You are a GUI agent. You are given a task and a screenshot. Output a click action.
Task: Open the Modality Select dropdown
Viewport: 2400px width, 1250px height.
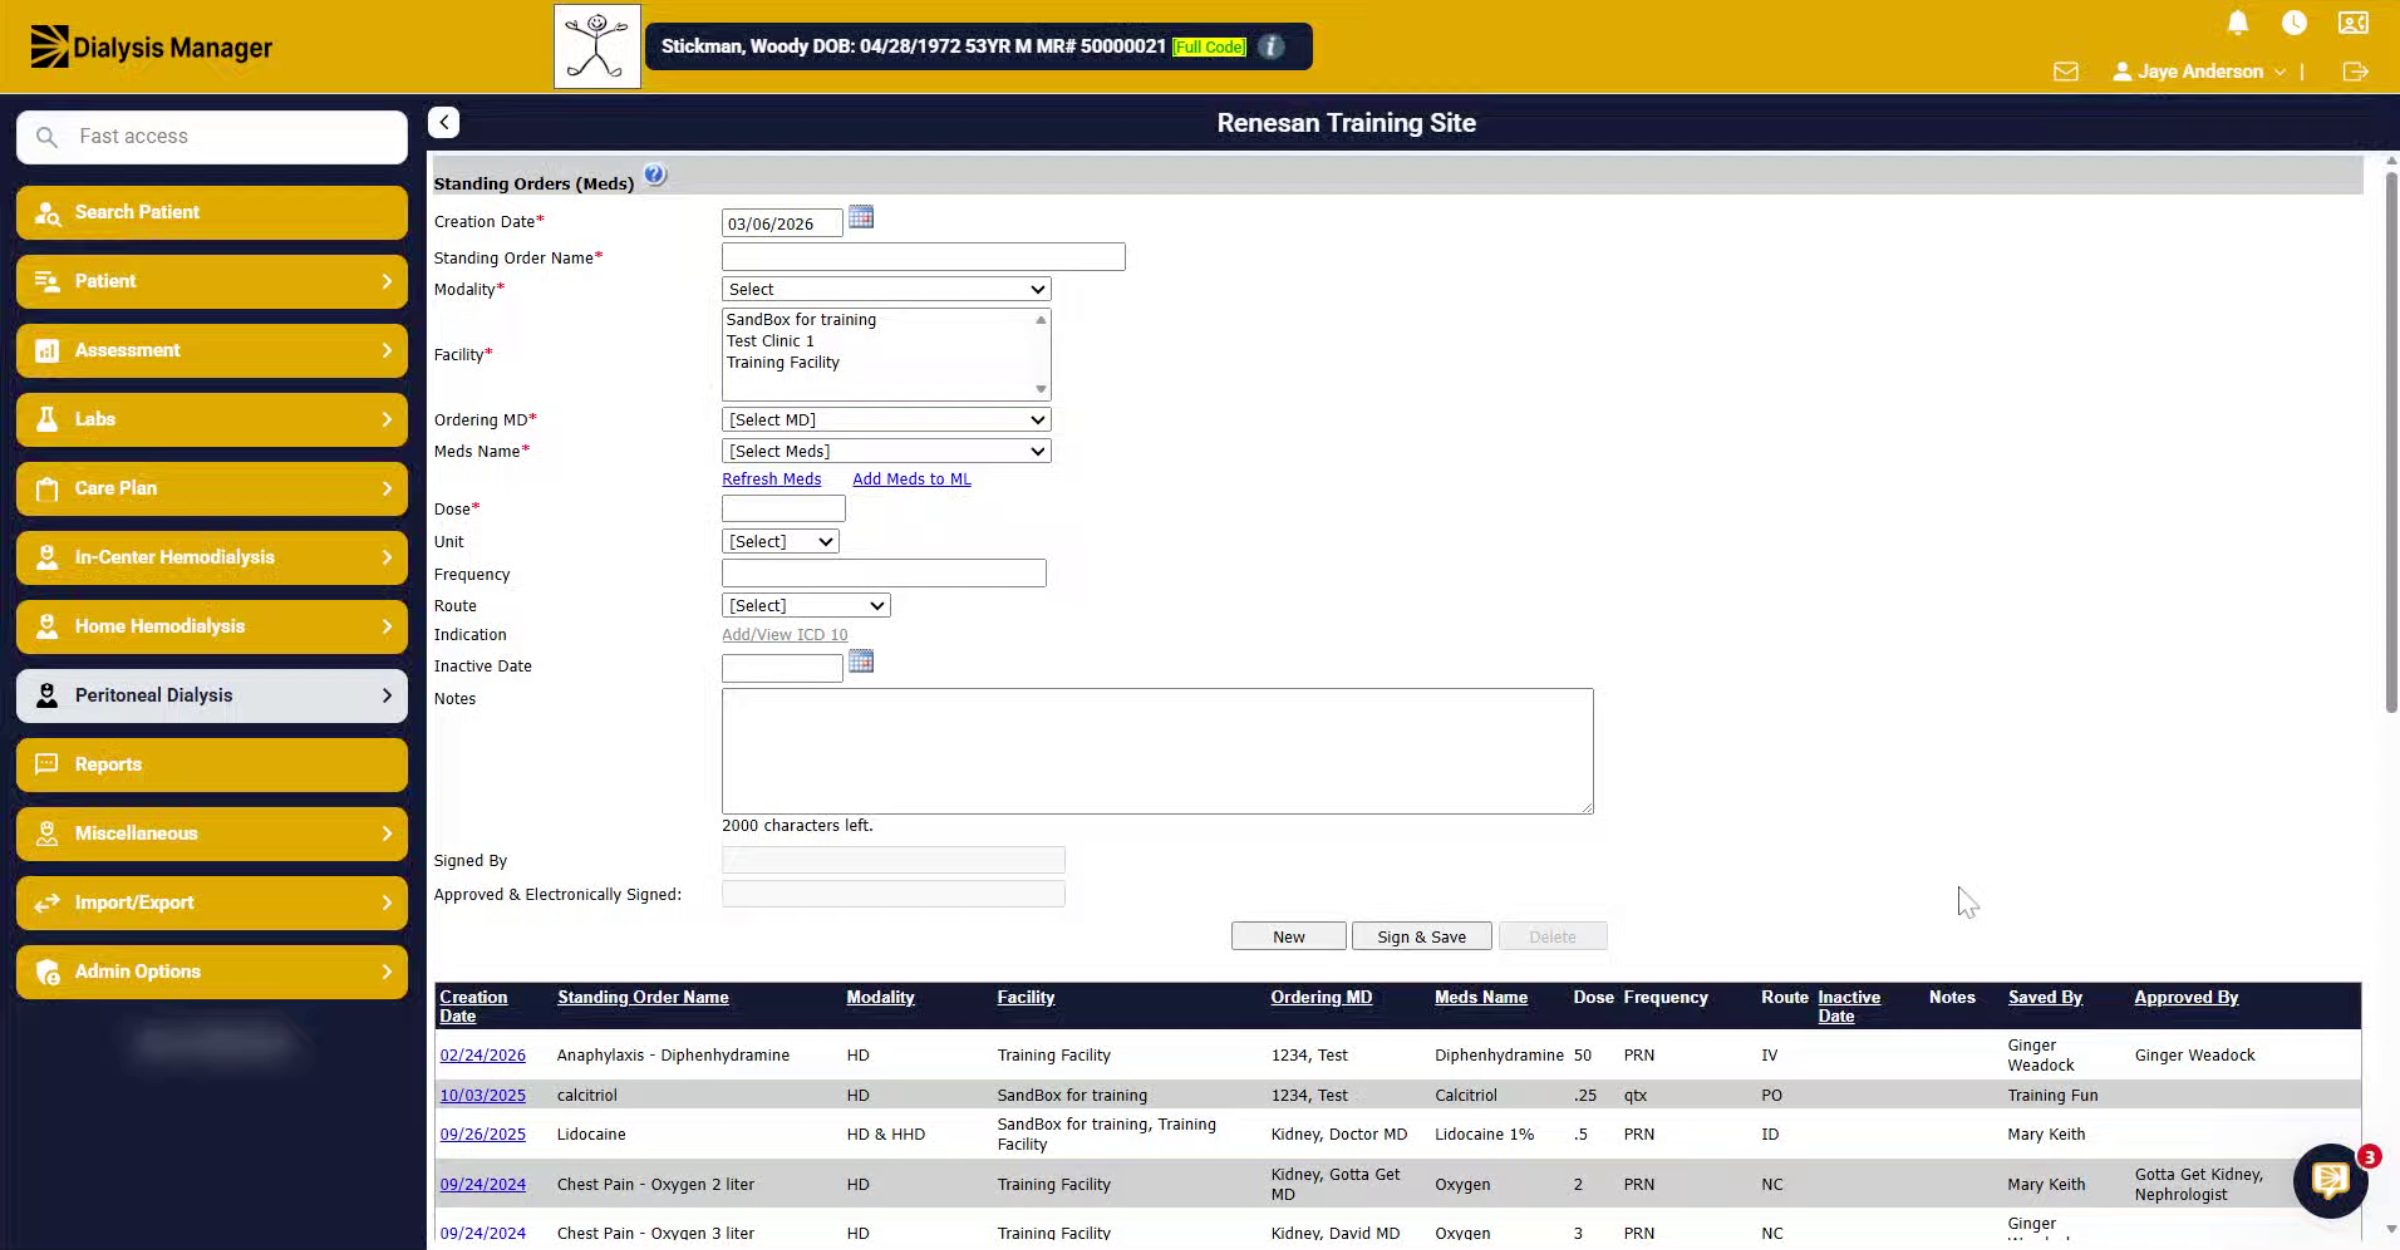(886, 289)
